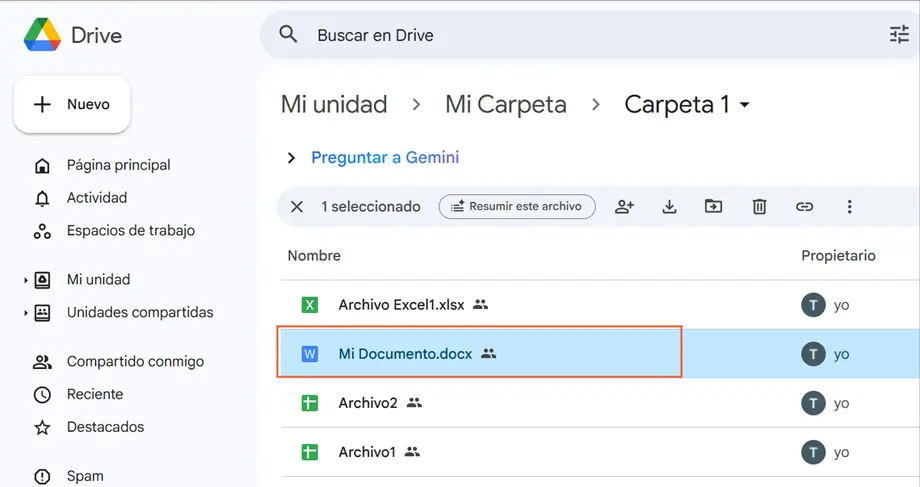This screenshot has height=487, width=920.
Task: Click the Página principal home icon
Action: coord(42,166)
